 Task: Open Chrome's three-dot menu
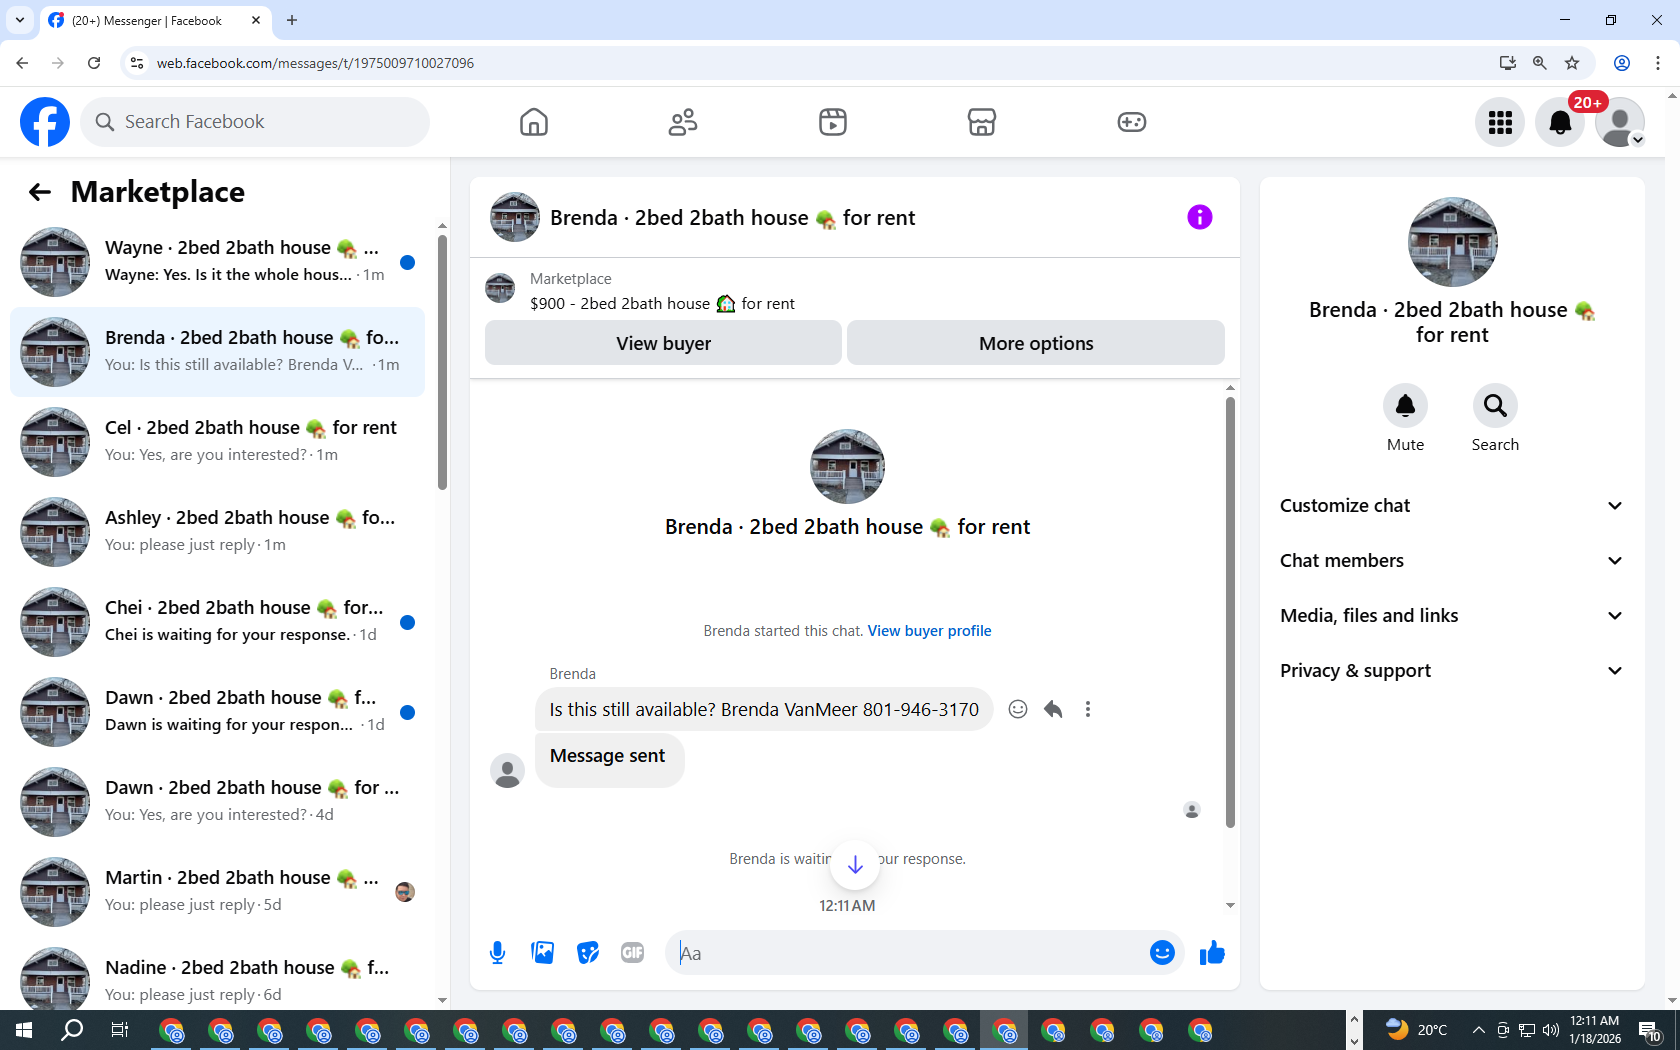tap(1658, 63)
